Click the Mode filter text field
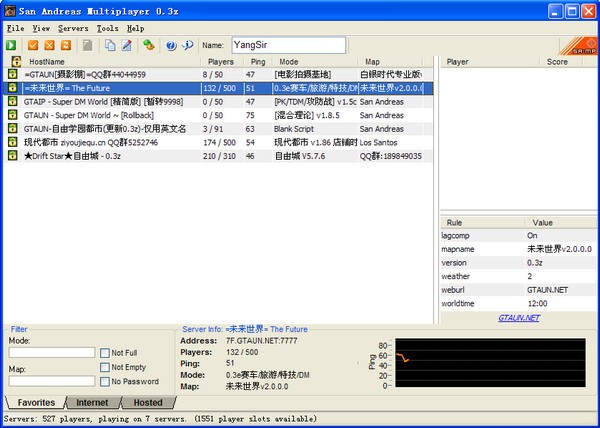600x428 pixels. point(52,352)
